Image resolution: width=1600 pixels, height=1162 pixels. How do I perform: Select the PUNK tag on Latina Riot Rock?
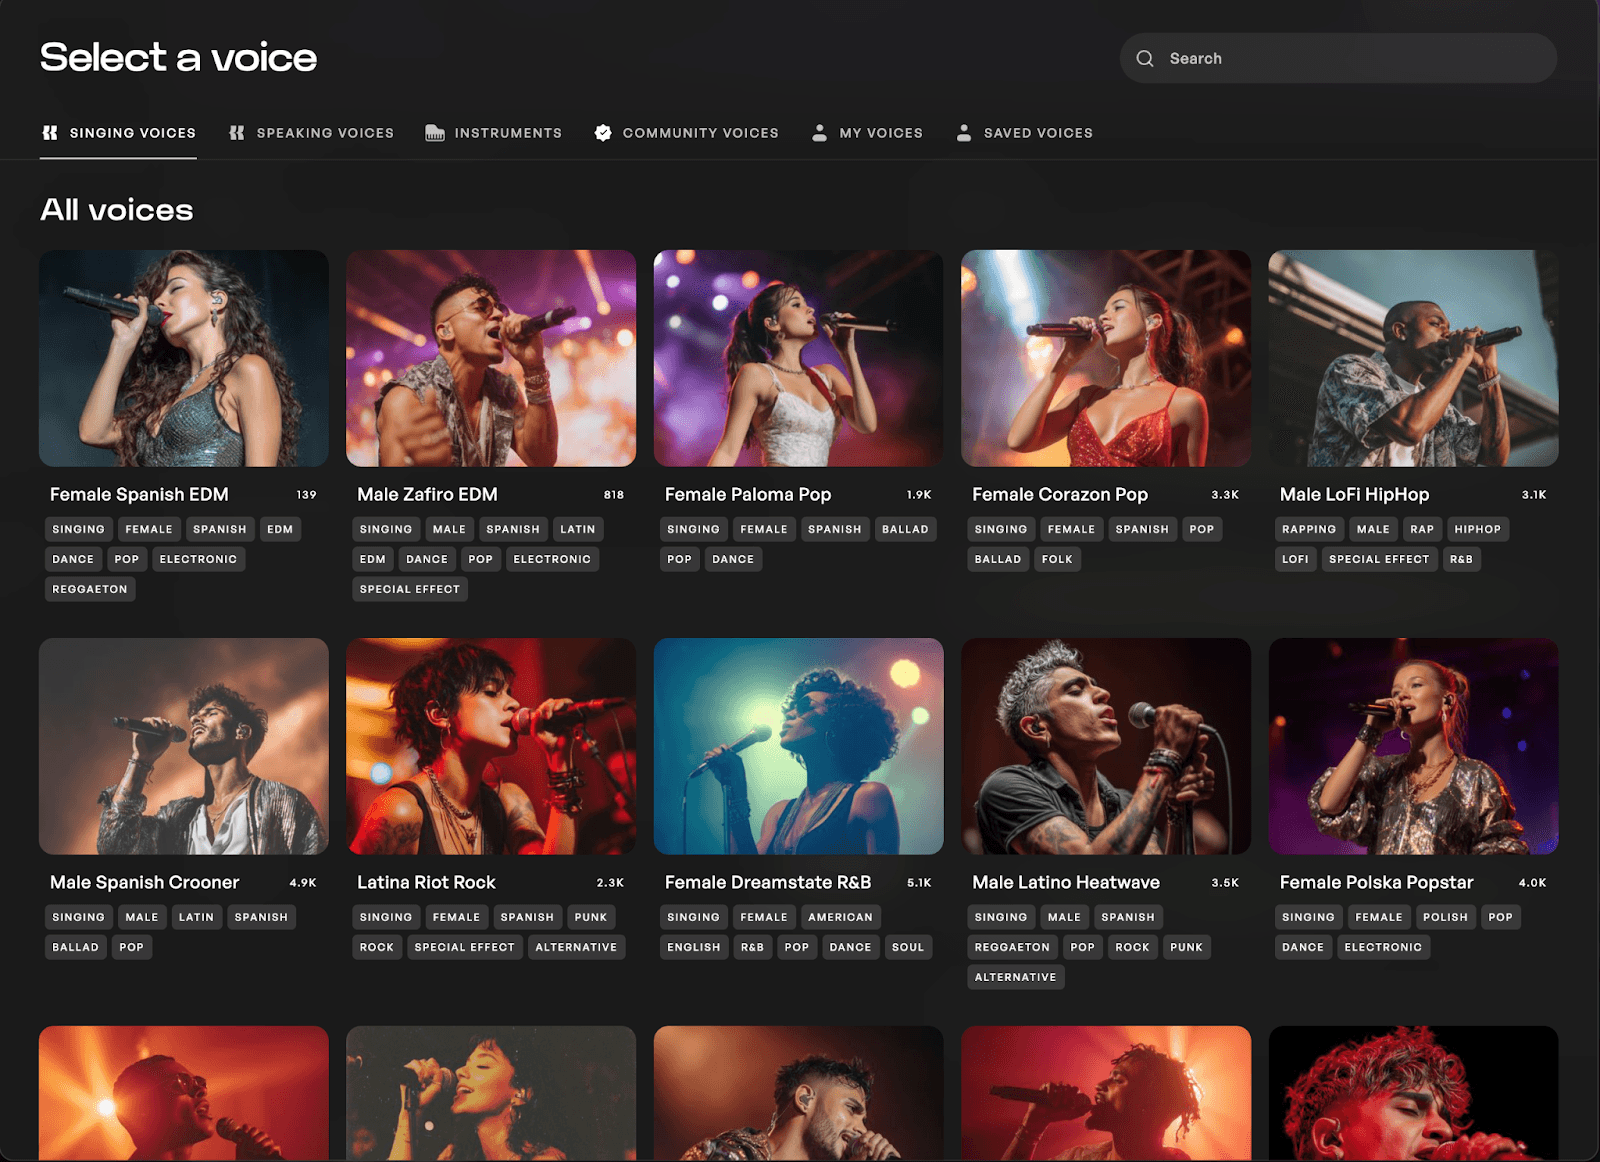tap(591, 916)
